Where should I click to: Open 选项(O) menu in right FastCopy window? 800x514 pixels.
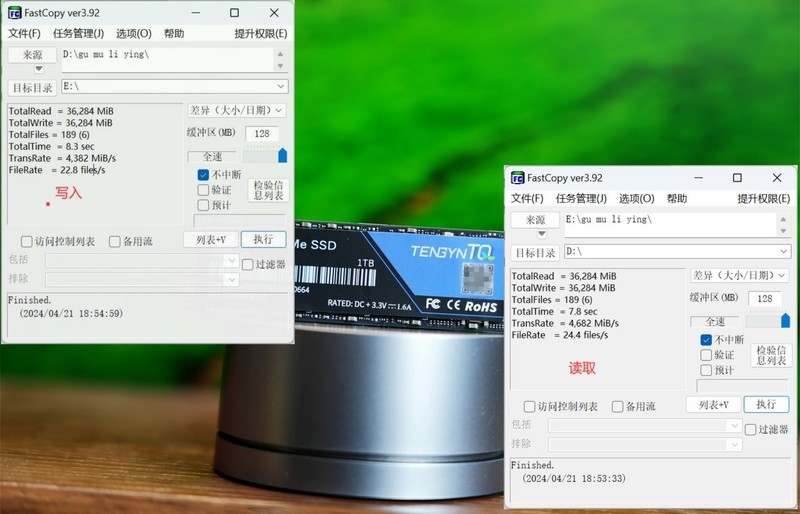[x=637, y=199]
